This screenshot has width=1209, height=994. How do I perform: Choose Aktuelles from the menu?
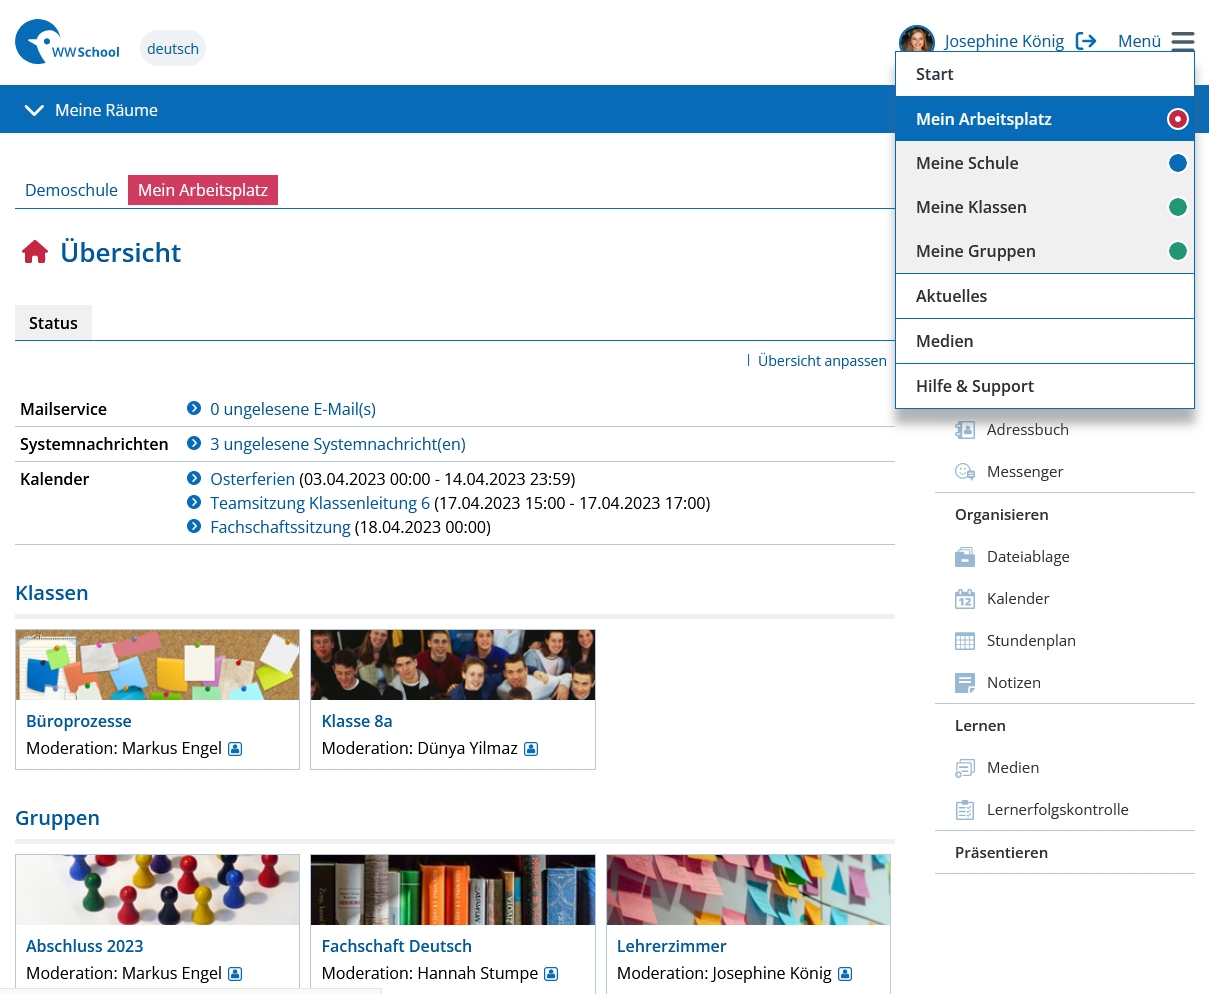[951, 296]
